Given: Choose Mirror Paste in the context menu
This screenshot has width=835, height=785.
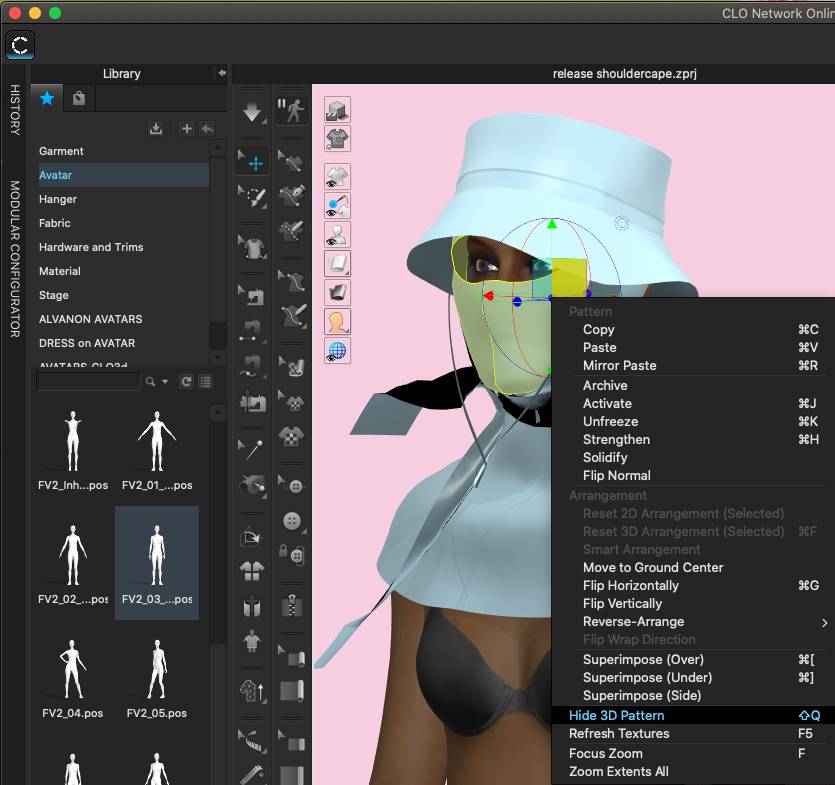Looking at the screenshot, I should coord(694,365).
